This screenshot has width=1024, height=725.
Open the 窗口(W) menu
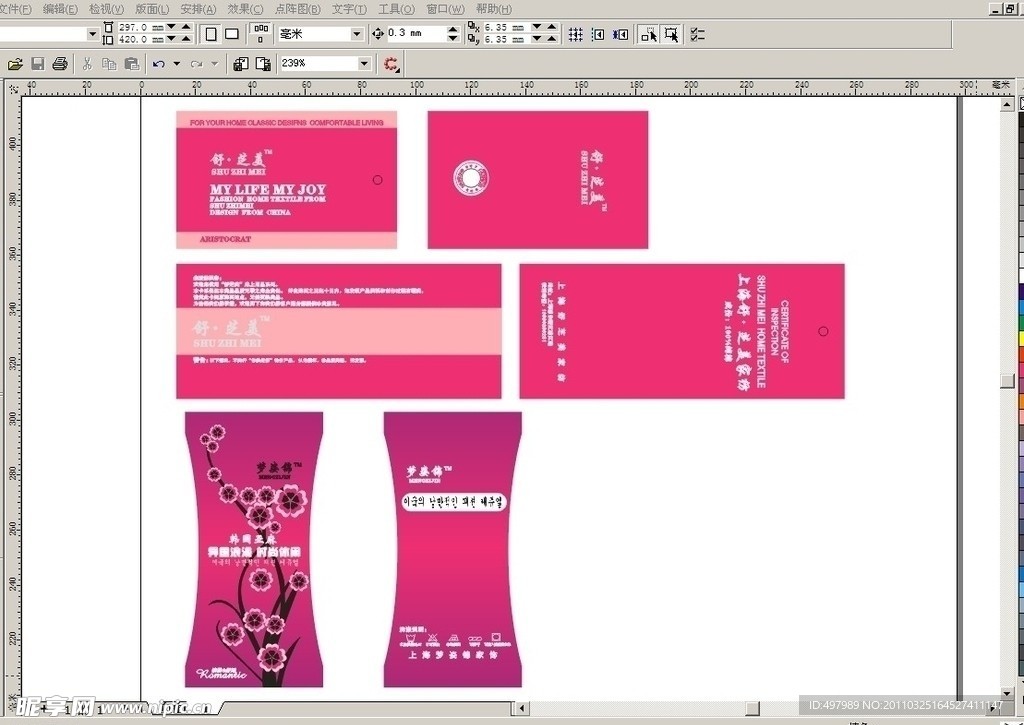[445, 9]
